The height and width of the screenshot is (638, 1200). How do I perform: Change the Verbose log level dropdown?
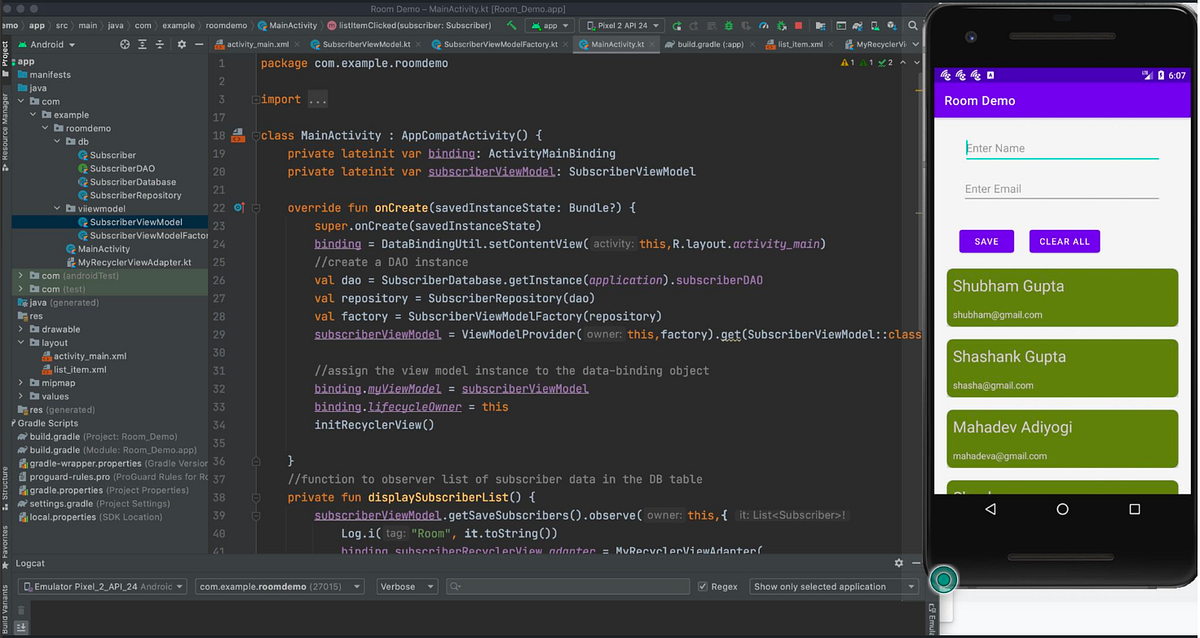click(405, 586)
